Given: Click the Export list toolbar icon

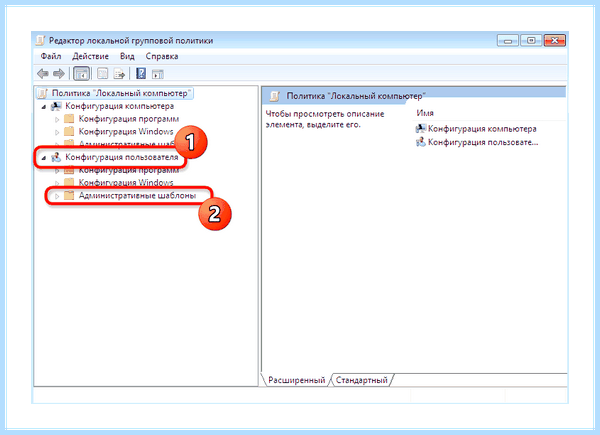Looking at the screenshot, I should click(119, 73).
